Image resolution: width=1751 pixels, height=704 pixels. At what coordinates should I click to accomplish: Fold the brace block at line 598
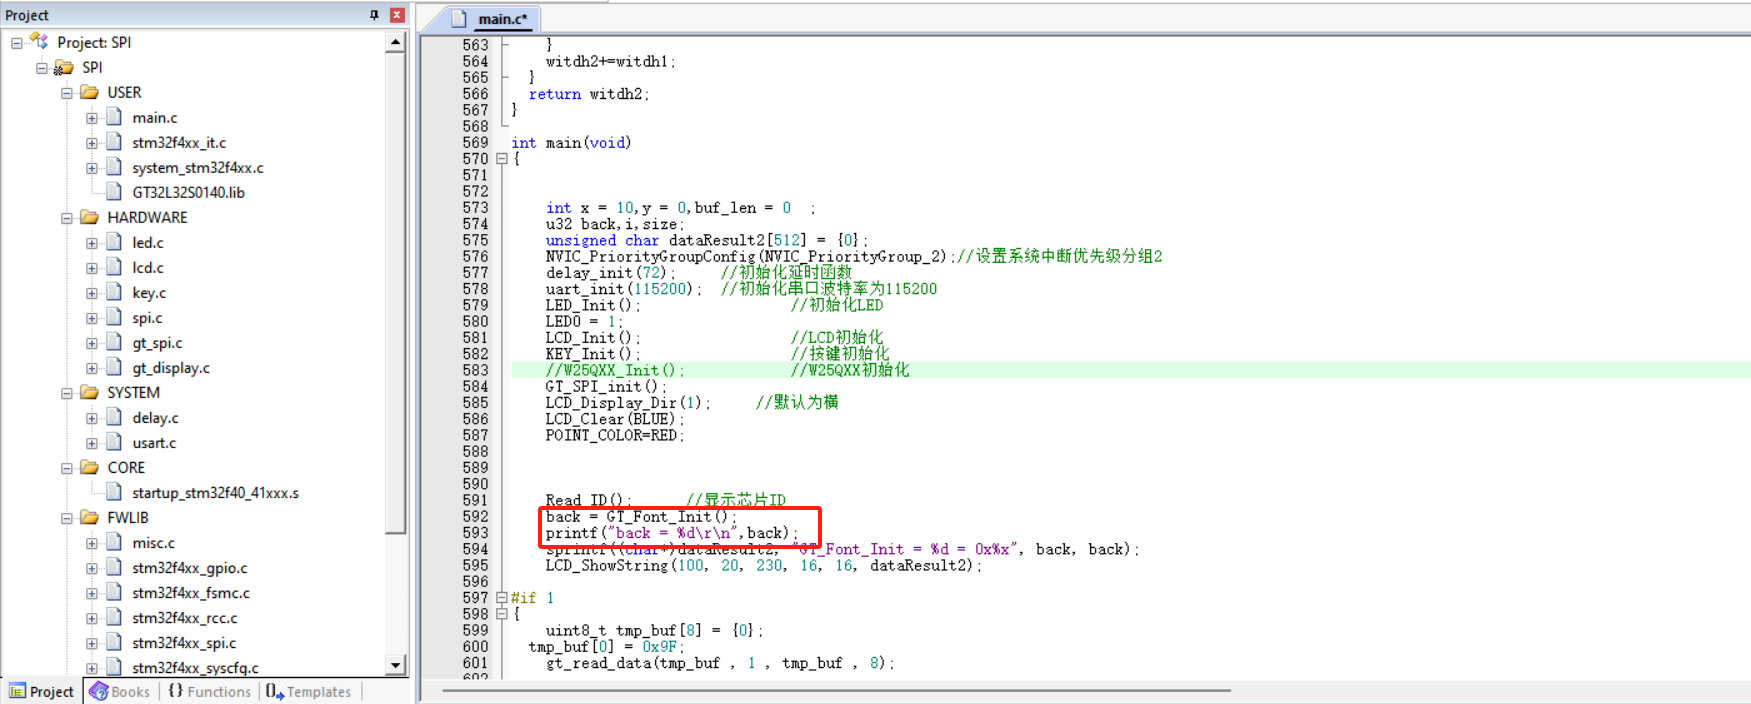click(502, 614)
